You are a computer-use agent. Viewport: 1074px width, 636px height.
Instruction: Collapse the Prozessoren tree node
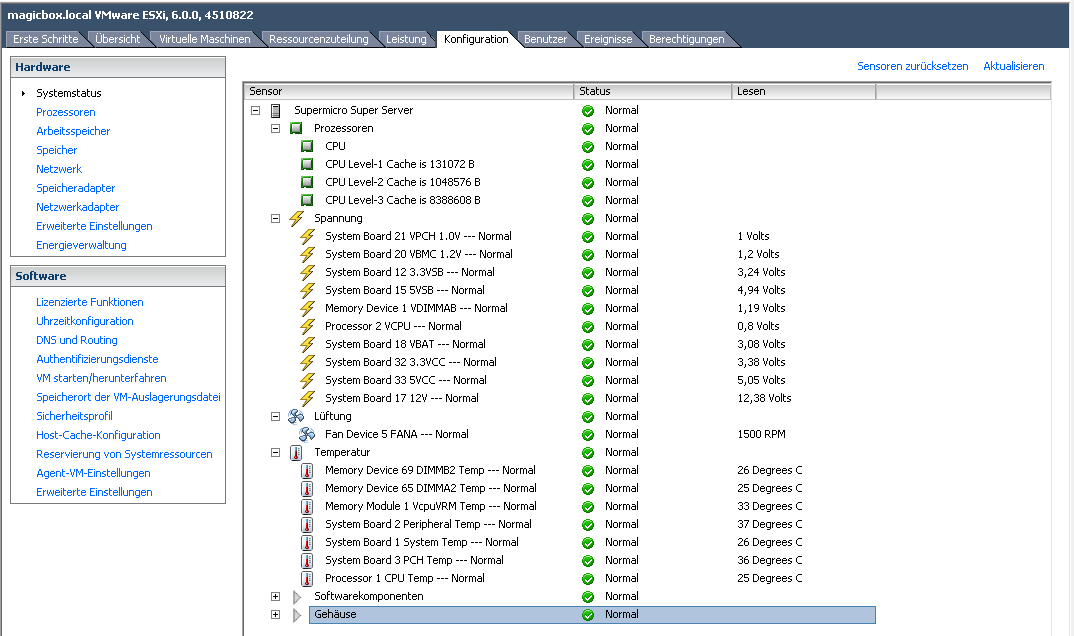(x=275, y=128)
